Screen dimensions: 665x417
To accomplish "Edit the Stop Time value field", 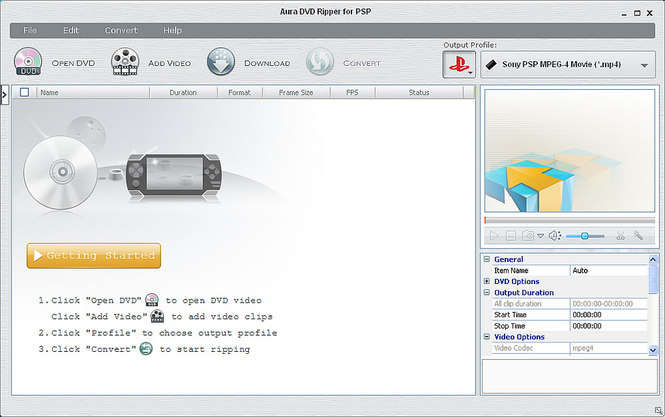I will click(609, 326).
